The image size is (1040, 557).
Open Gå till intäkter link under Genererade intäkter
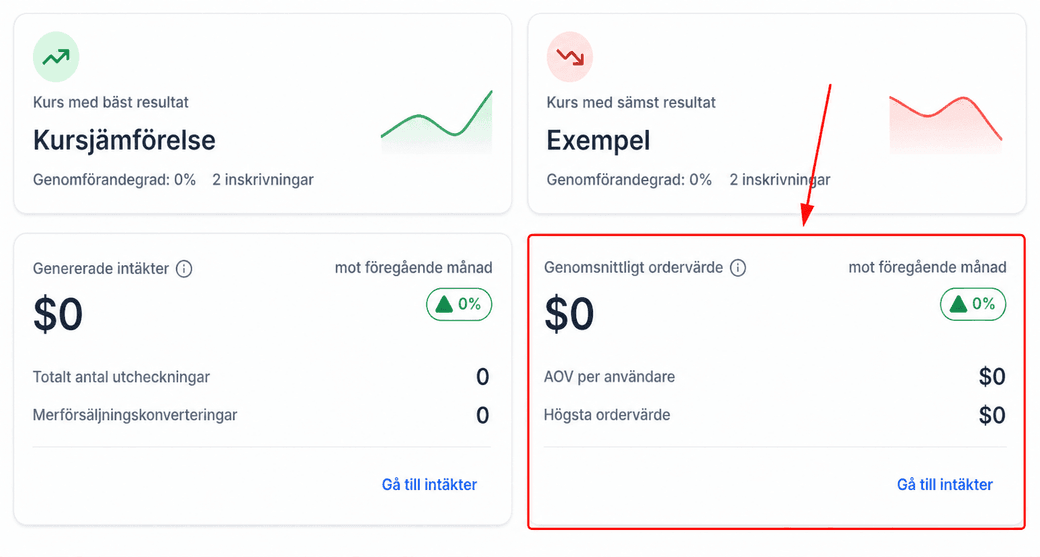coord(429,485)
